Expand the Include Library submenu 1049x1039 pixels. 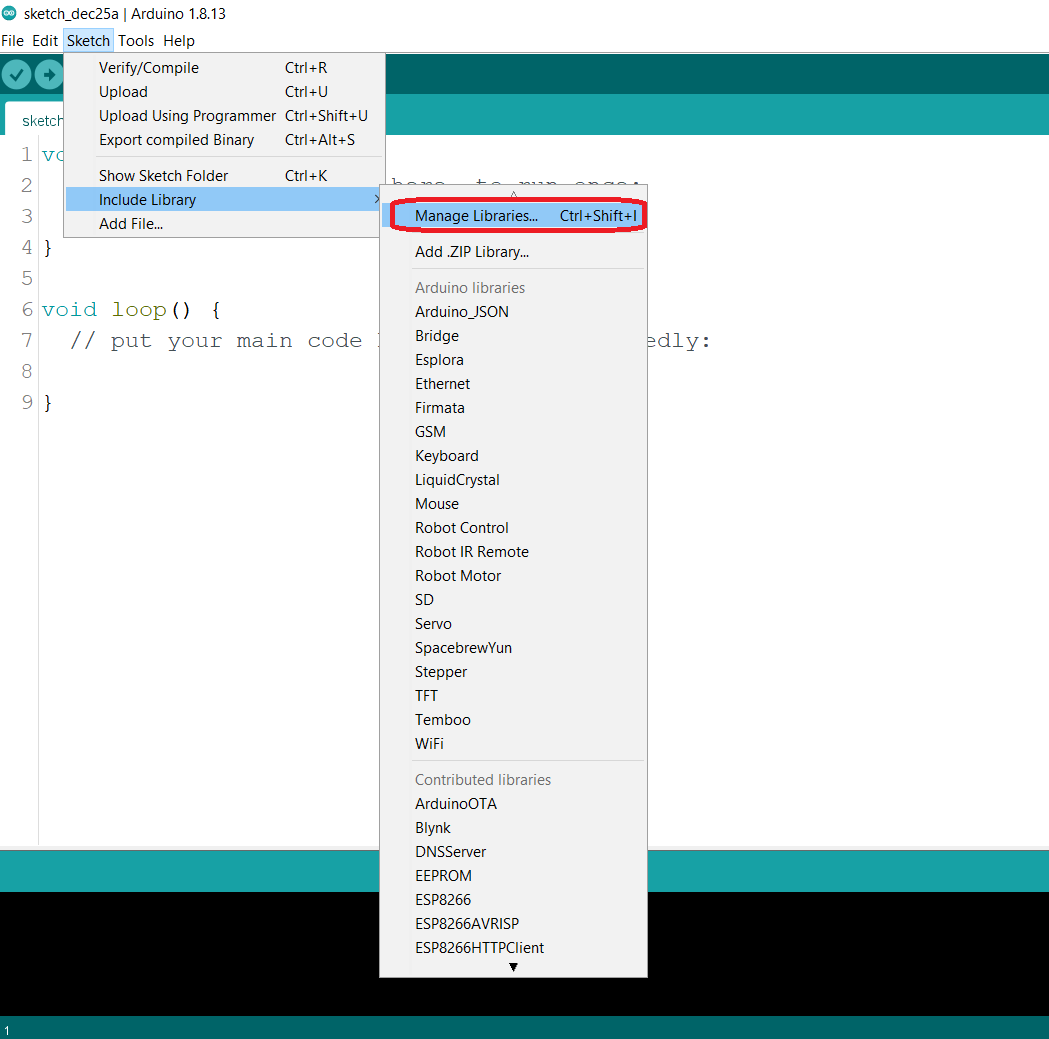click(x=224, y=199)
